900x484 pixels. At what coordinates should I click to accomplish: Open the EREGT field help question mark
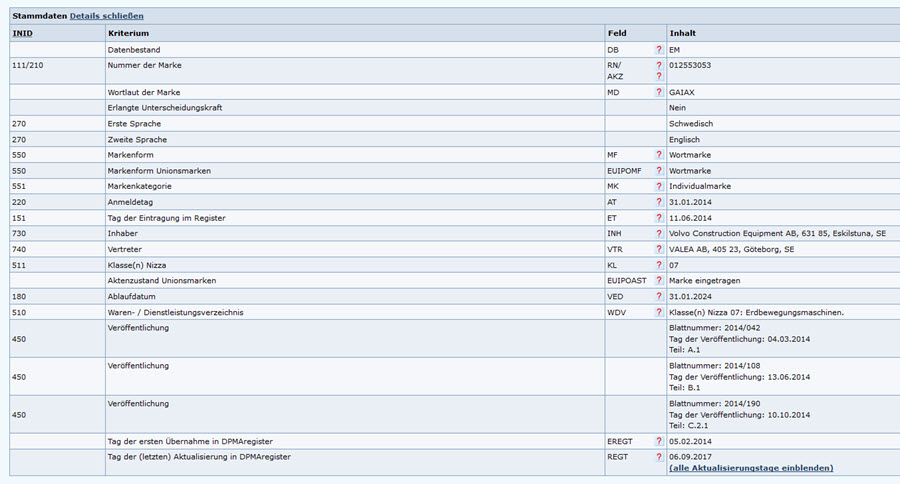point(659,441)
